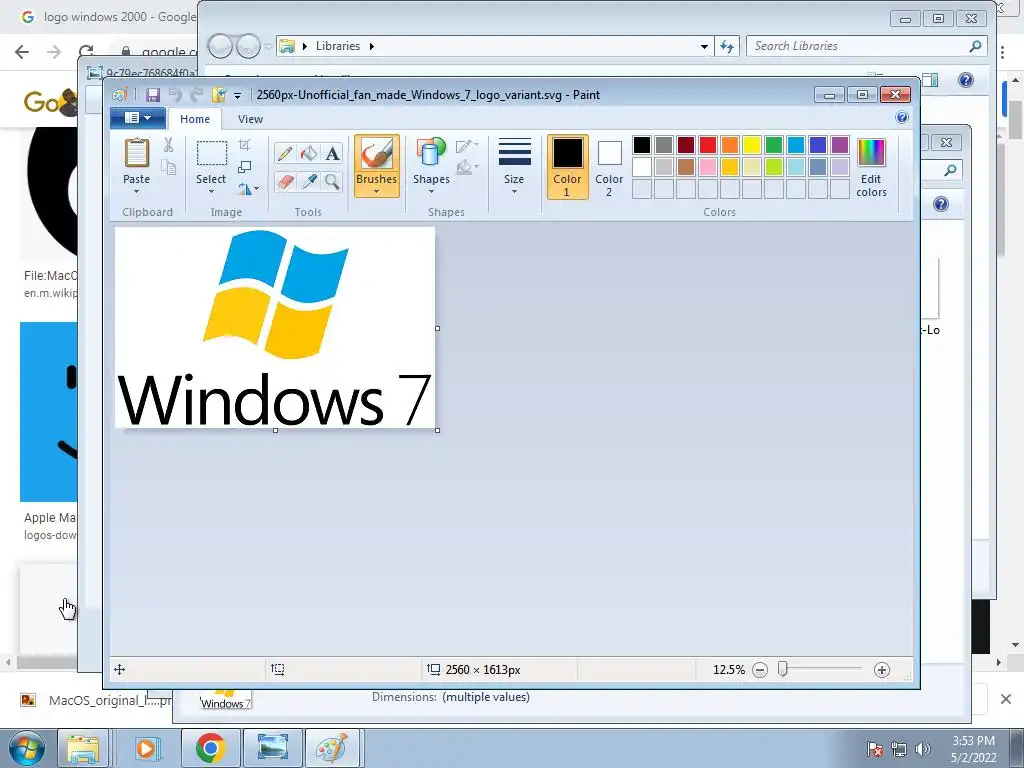
Task: Pick the pink color swatch
Action: pos(708,167)
